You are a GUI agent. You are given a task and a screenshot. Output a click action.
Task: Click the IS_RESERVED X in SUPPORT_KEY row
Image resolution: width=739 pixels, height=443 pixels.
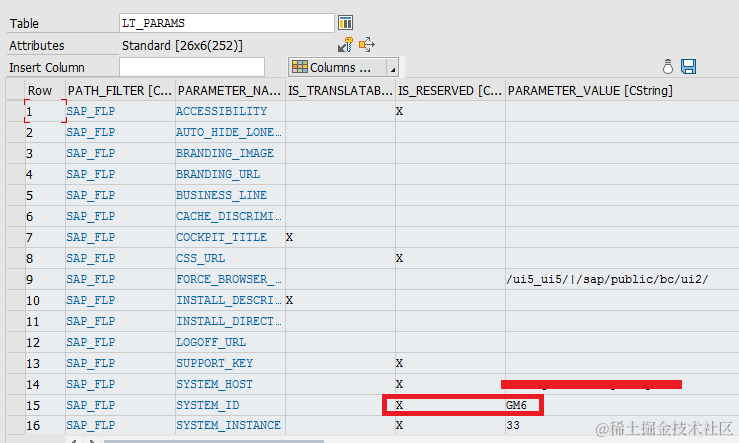[x=399, y=363]
